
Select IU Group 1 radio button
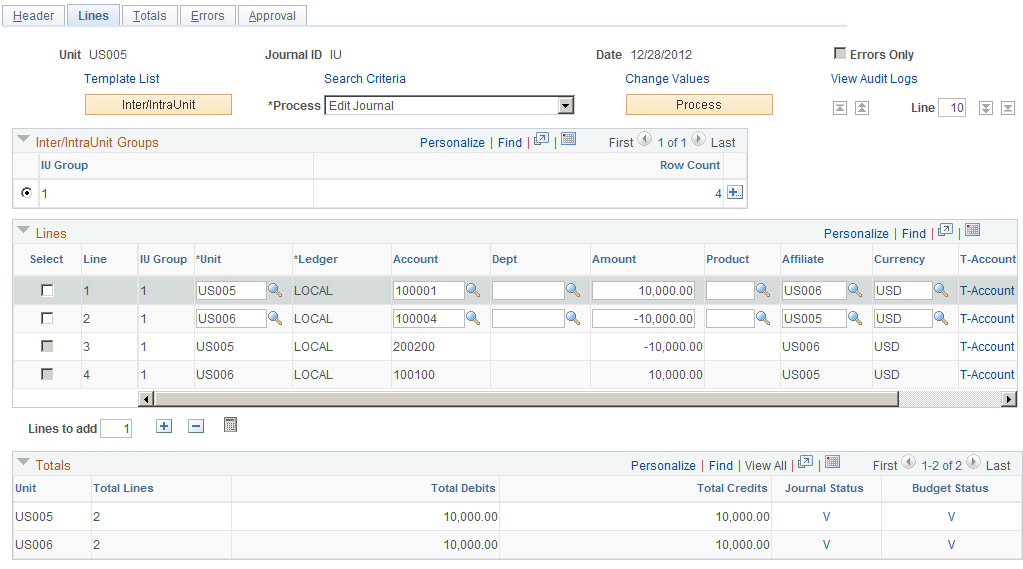tap(26, 192)
